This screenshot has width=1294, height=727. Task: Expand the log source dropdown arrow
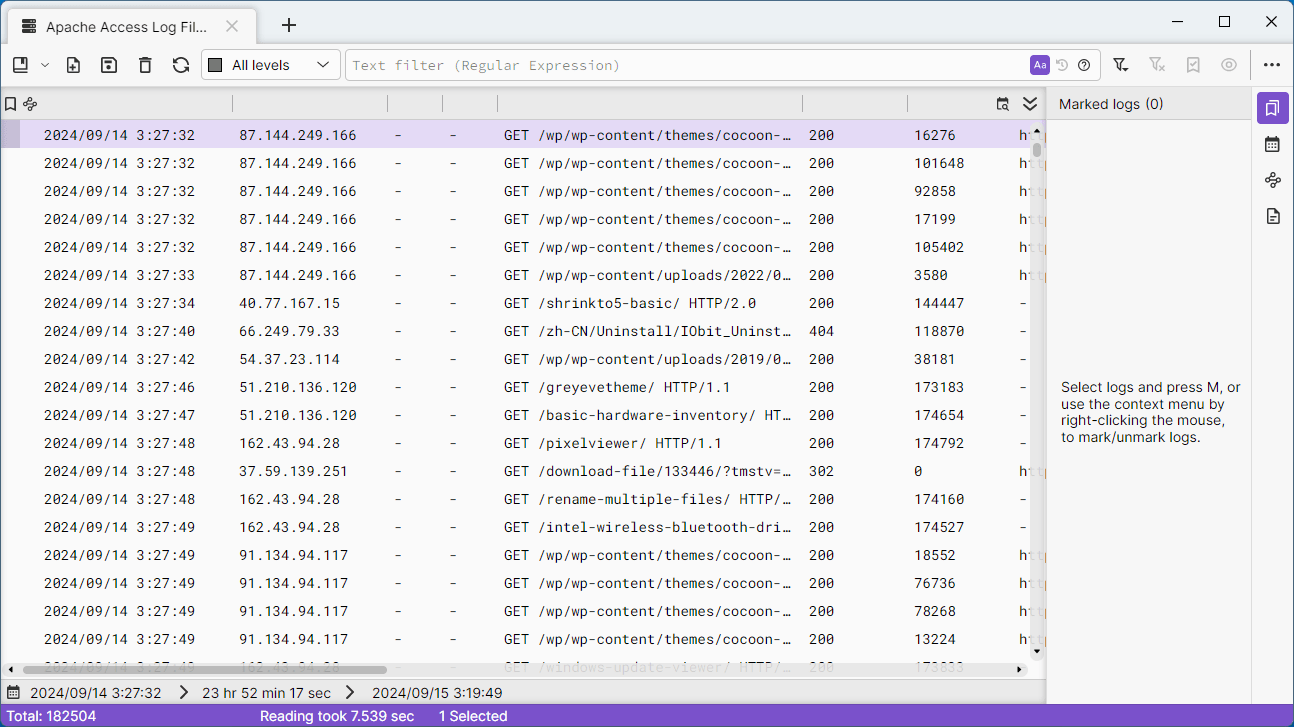tap(45, 65)
